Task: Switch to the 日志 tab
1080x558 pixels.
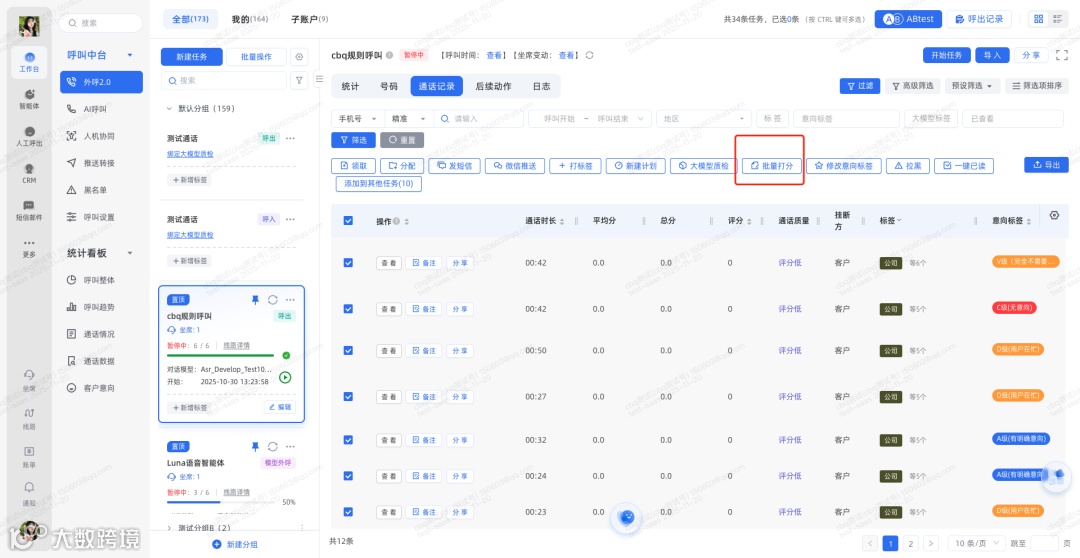Action: 541,86
